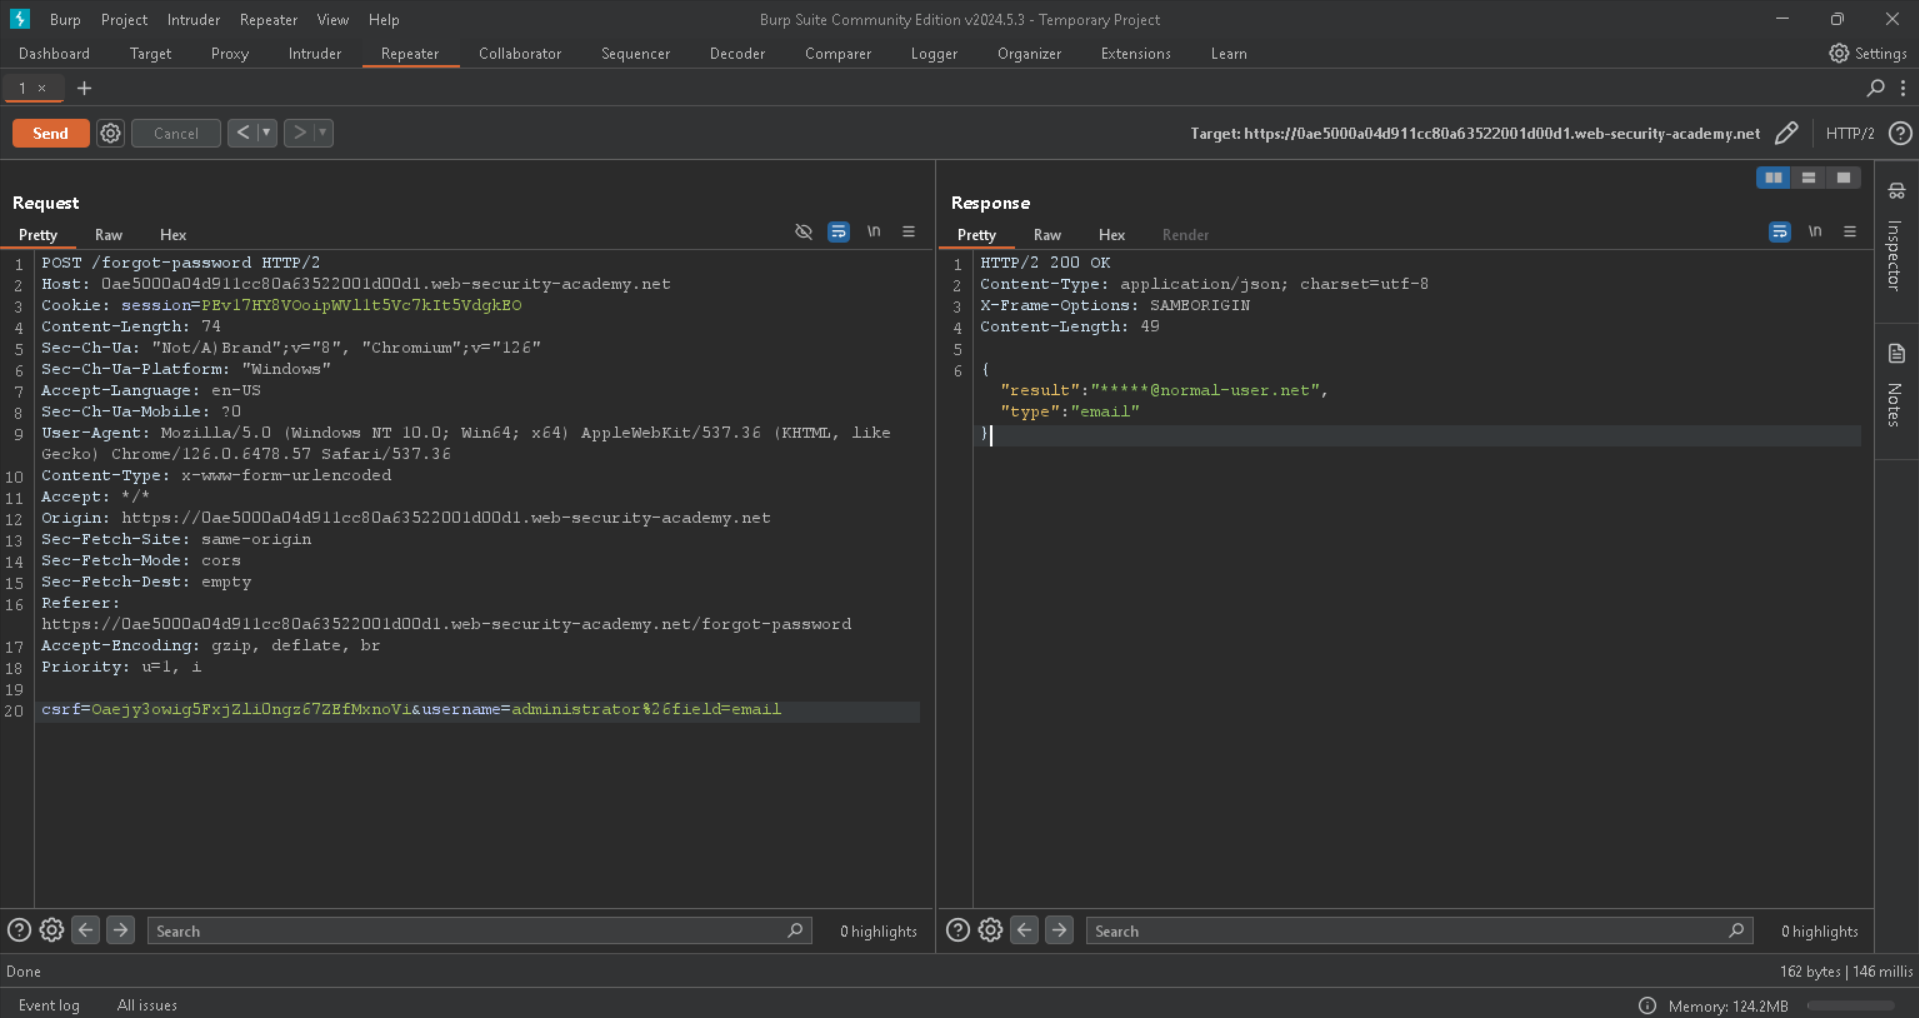
Task: Toggle line wrap in Request editor
Action: (838, 232)
